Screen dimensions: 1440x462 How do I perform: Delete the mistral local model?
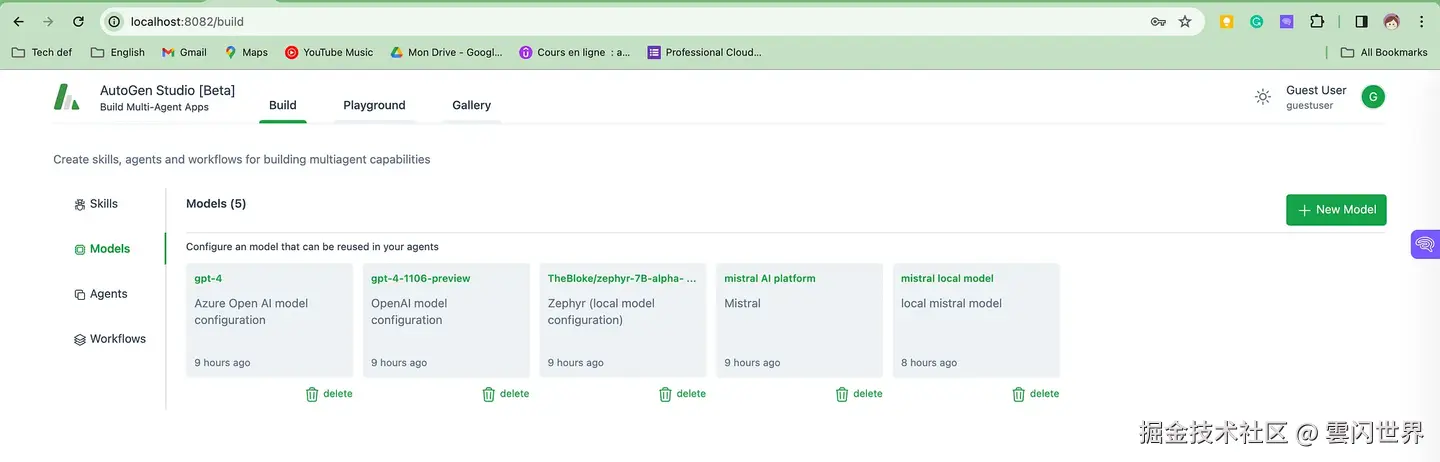(1035, 394)
